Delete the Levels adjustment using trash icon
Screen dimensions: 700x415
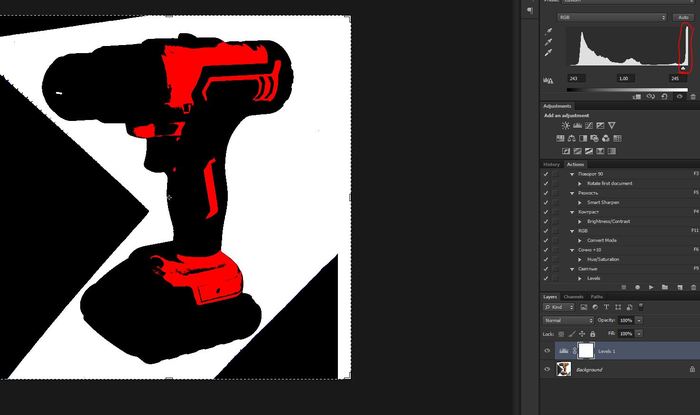tap(692, 96)
